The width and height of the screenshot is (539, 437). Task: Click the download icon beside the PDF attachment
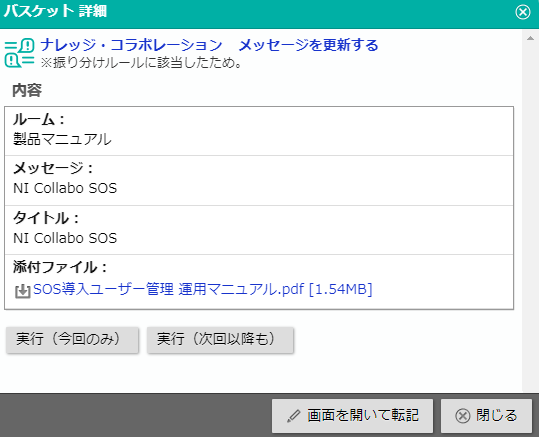tap(22, 291)
